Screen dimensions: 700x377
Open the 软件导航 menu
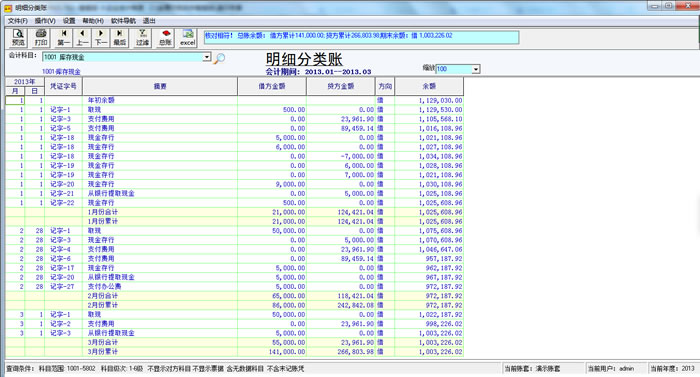tap(123, 21)
